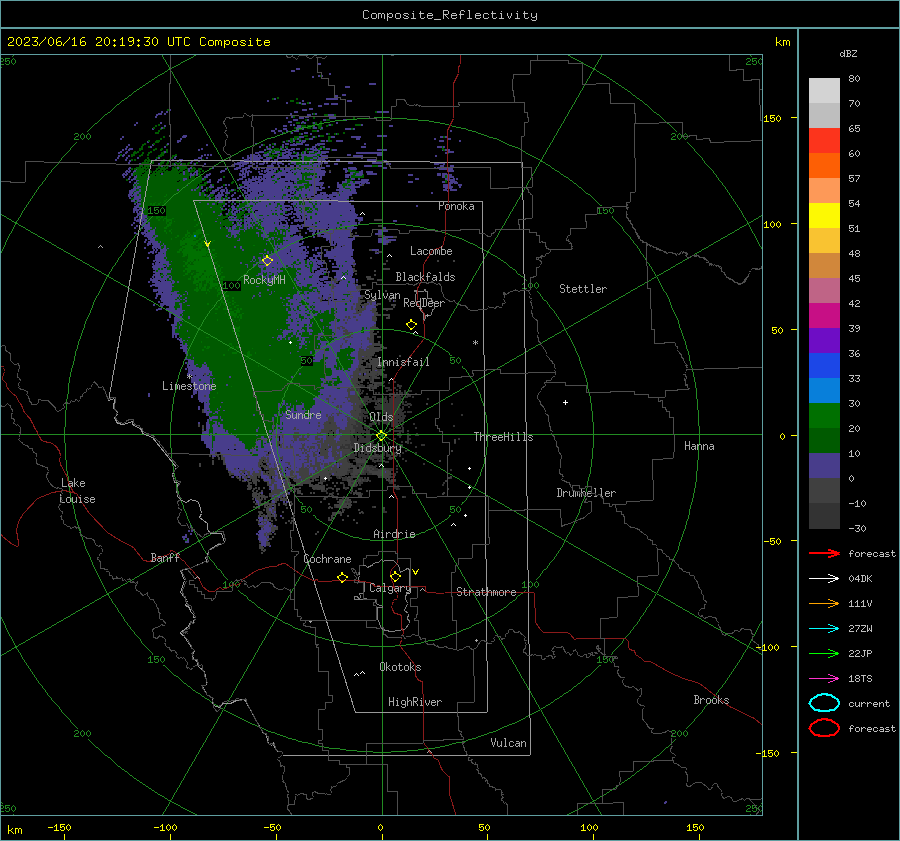This screenshot has width=900, height=841.
Task: Click the yellow diamond marker near RedDeer
Action: tap(411, 325)
